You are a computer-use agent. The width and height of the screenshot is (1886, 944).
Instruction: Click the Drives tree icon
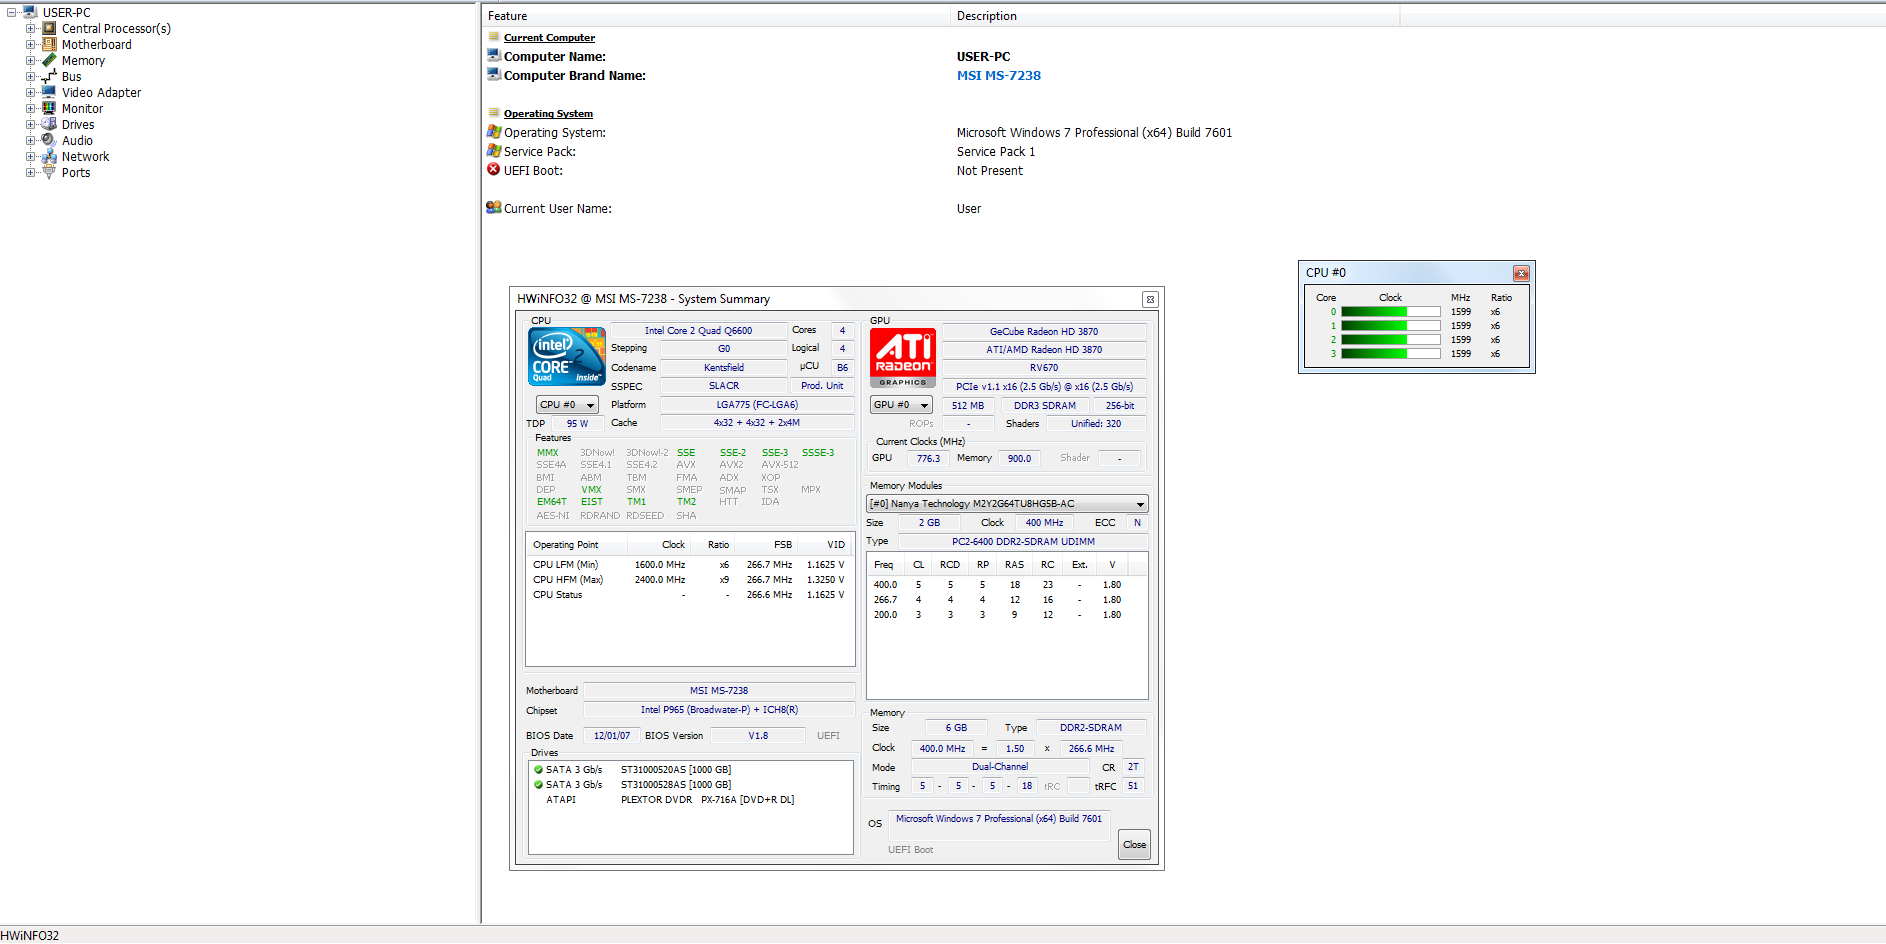49,124
